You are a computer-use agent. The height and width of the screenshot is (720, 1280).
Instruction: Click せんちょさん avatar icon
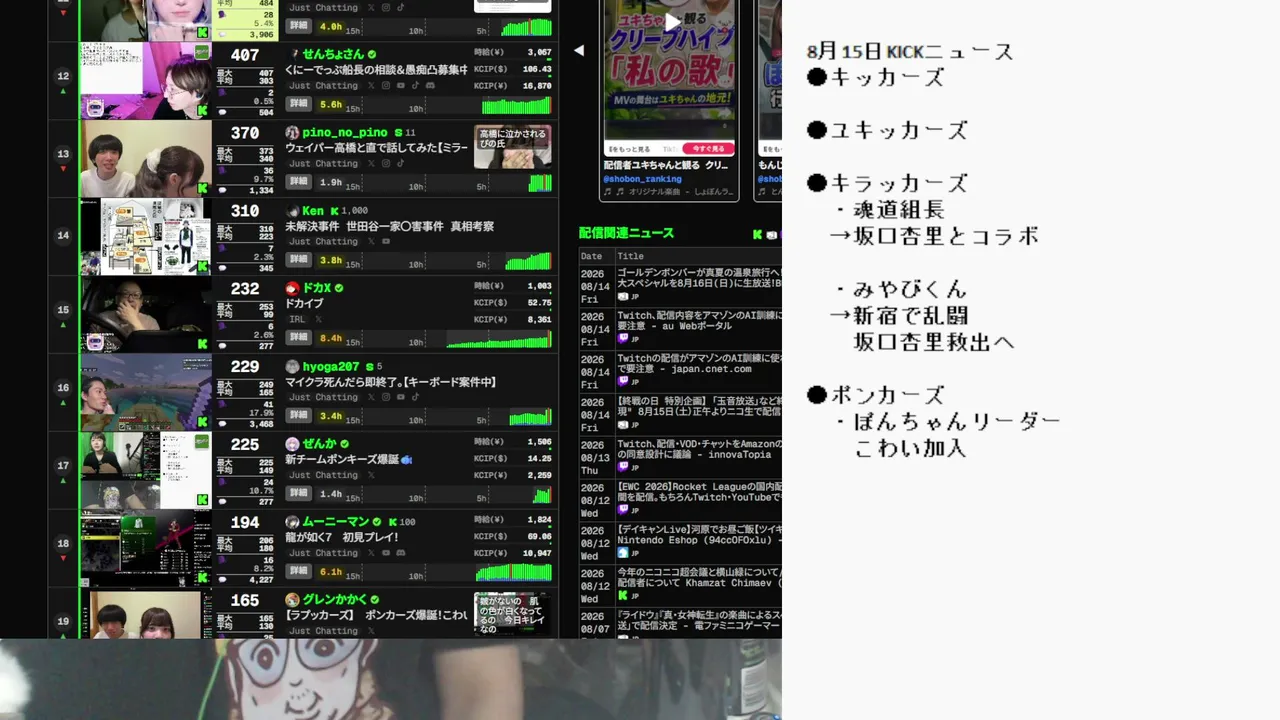(x=293, y=54)
